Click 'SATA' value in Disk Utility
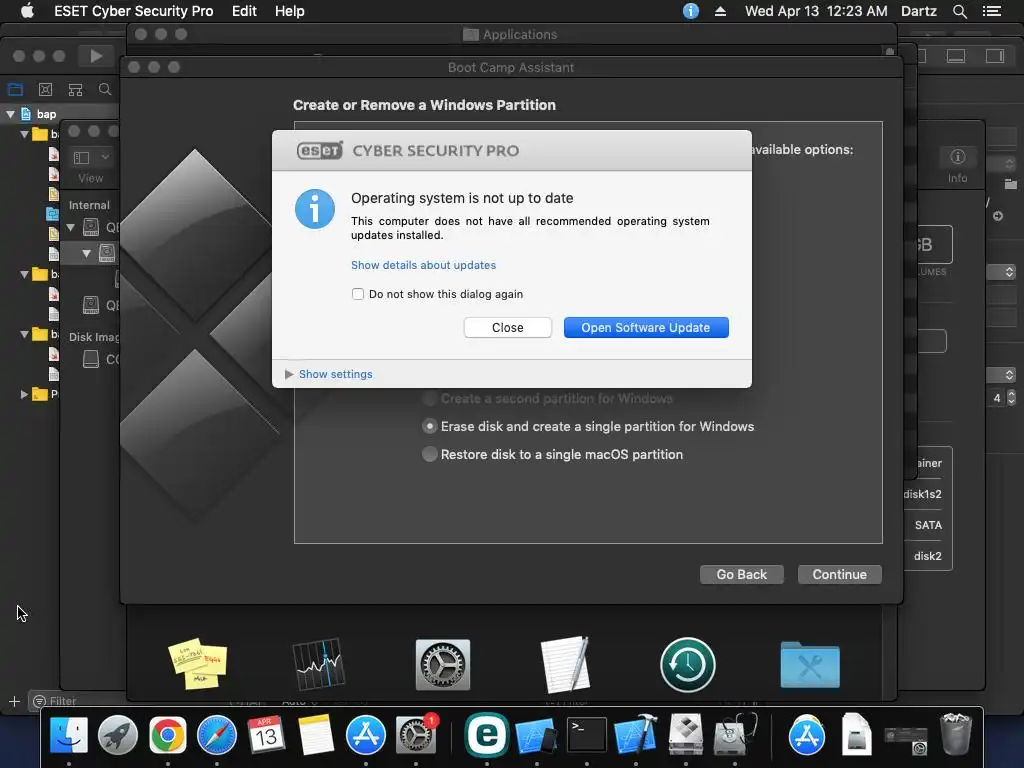1024x768 pixels. (x=928, y=525)
